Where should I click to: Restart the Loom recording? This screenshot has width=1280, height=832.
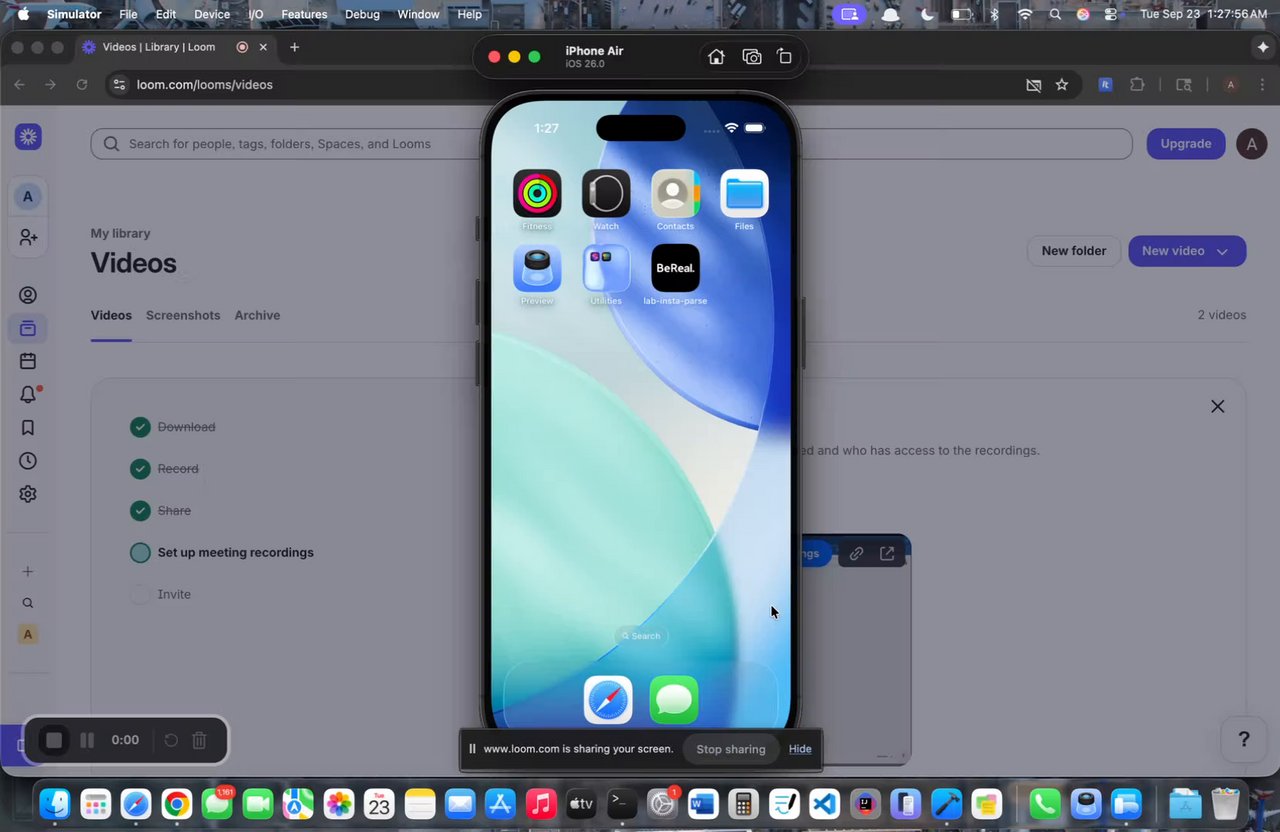(171, 740)
